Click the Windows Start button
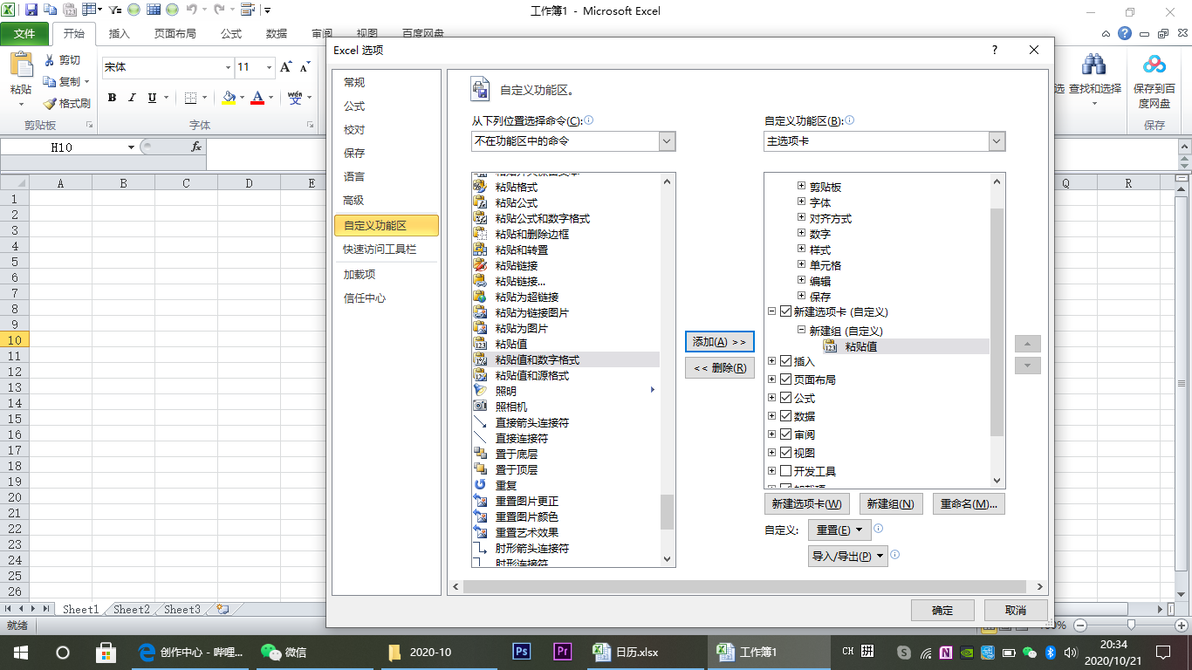 tap(21, 653)
